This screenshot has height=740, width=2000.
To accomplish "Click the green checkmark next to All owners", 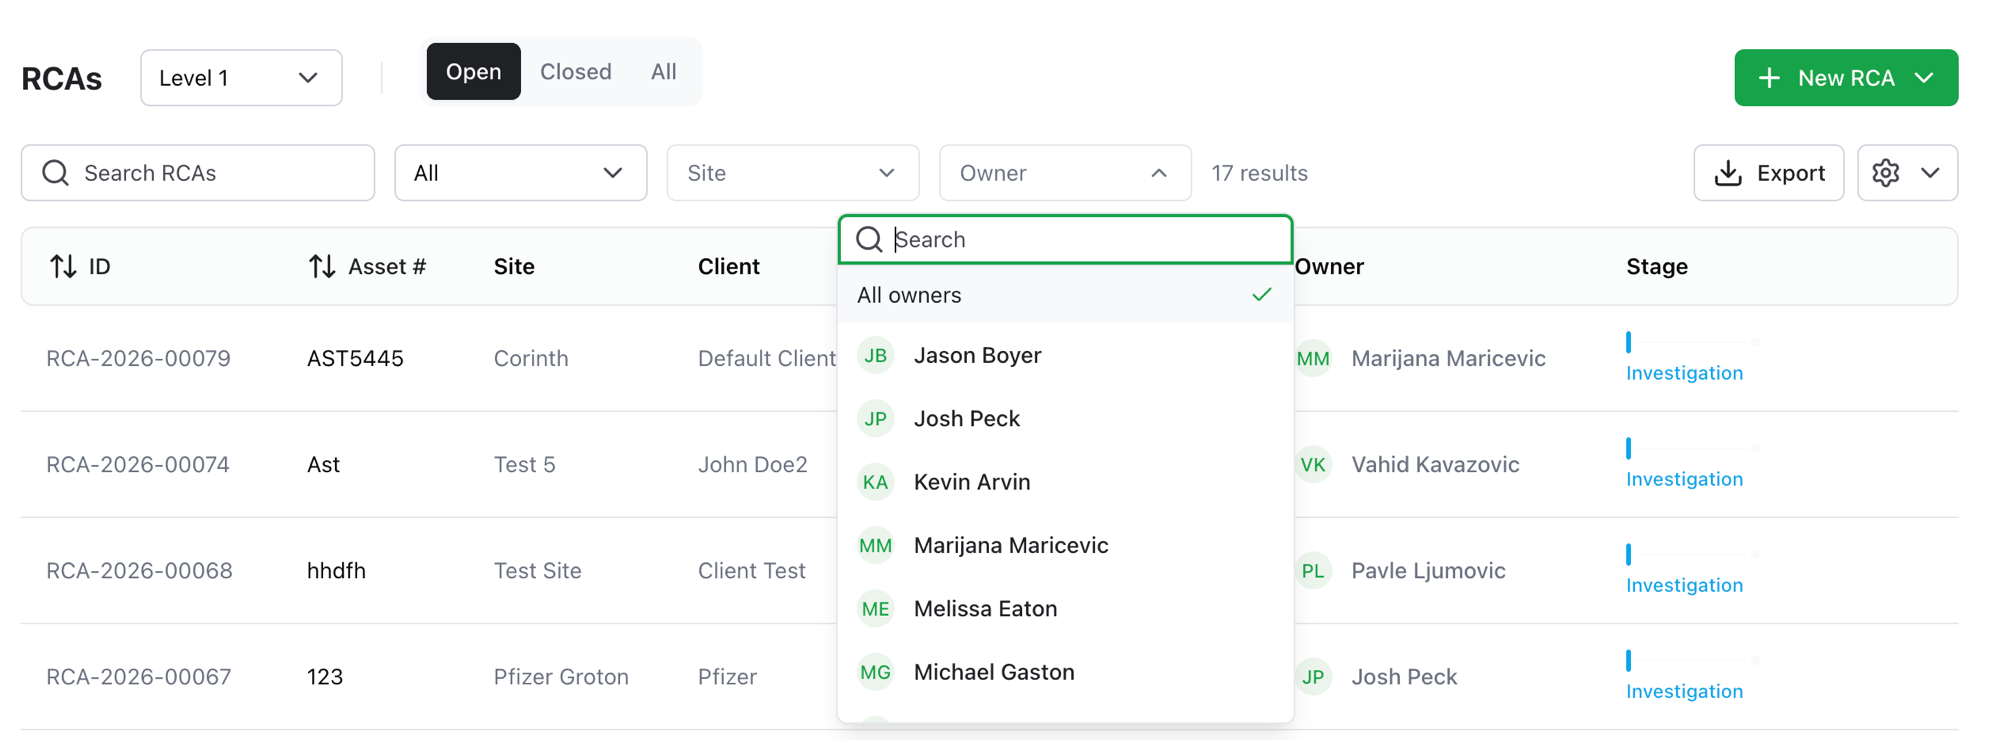I will click(1262, 295).
